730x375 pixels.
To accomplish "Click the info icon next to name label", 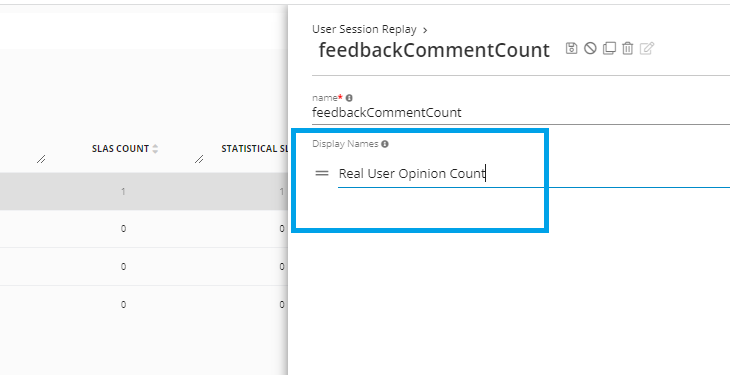I will pos(349,98).
